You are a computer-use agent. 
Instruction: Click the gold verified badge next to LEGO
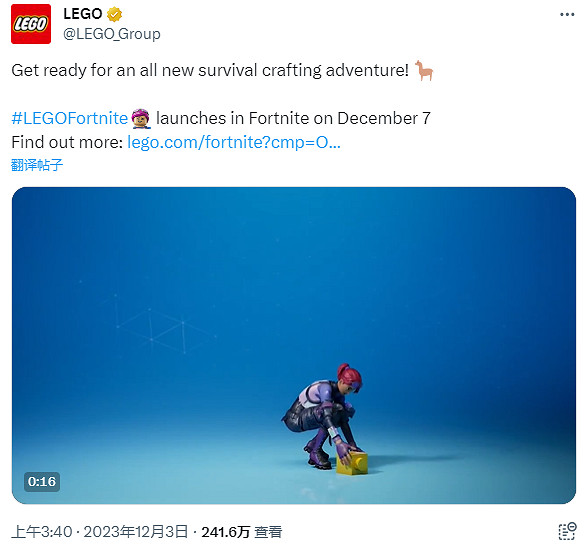114,14
